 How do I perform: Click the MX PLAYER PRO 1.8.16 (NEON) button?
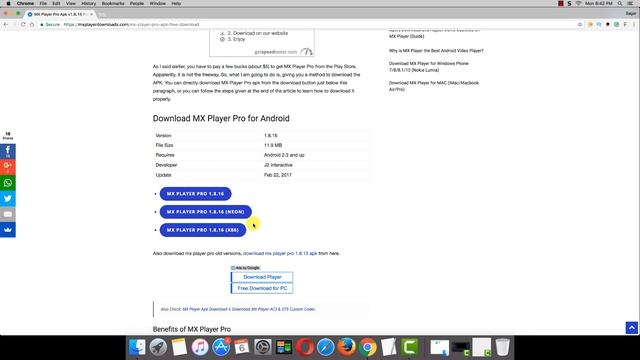click(x=205, y=212)
